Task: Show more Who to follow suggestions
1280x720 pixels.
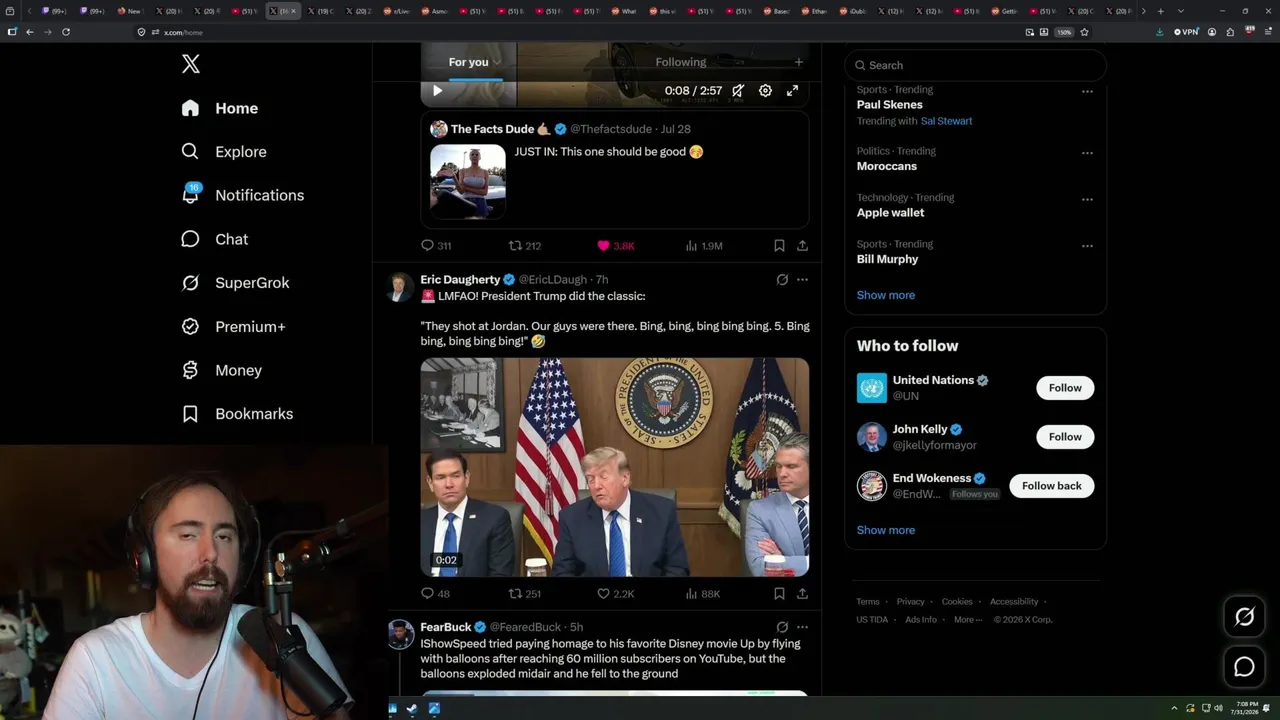Action: (885, 530)
